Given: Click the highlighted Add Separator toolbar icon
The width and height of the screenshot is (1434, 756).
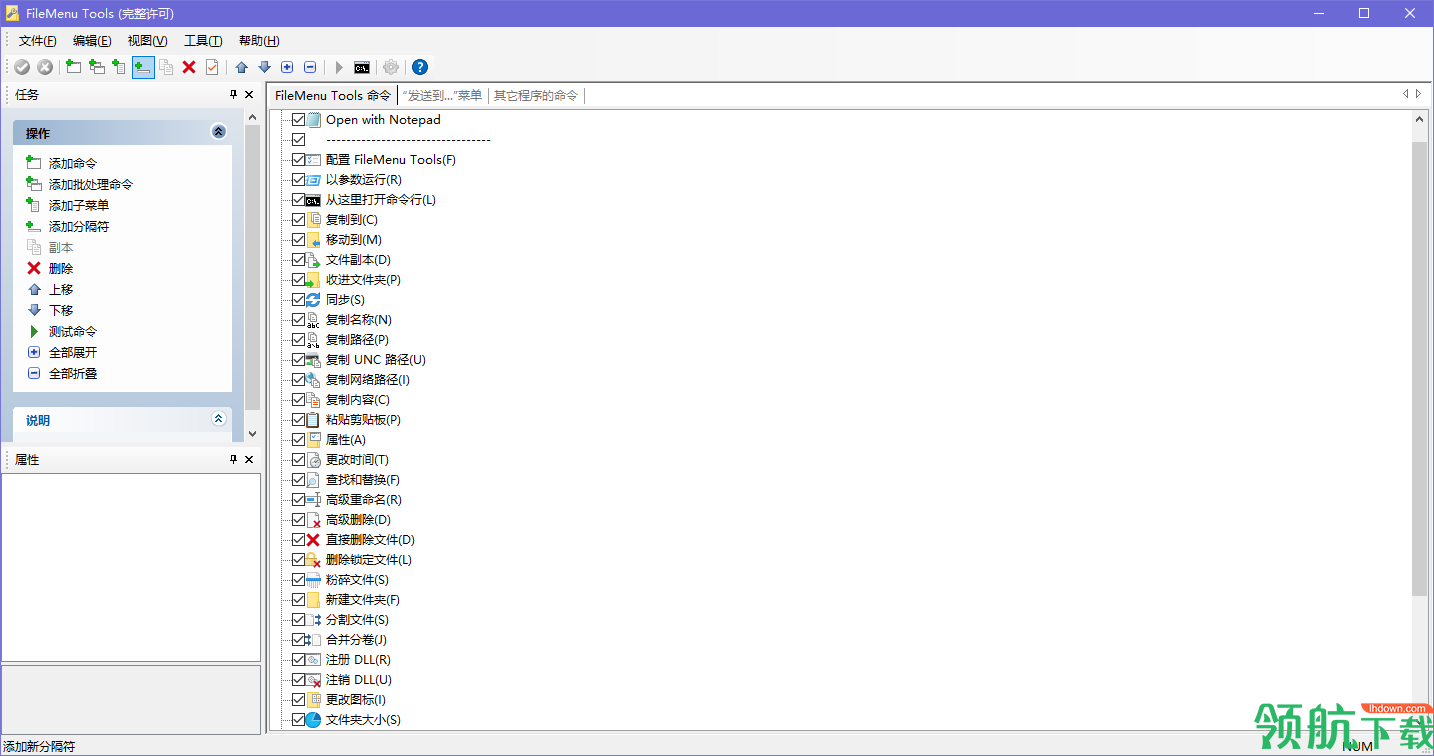Looking at the screenshot, I should [143, 67].
